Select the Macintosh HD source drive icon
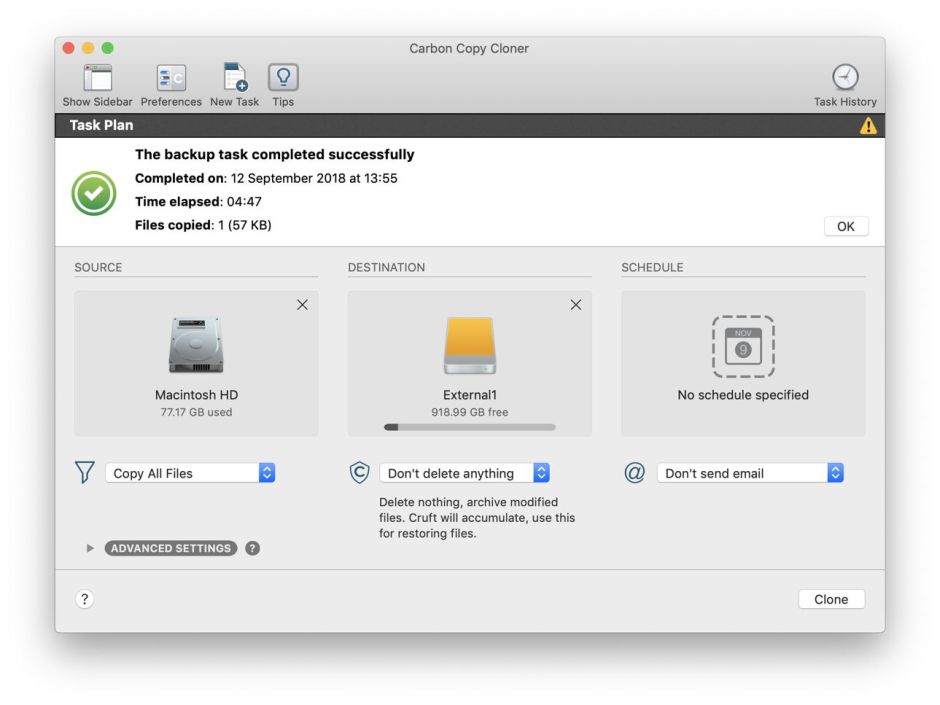940x705 pixels. tap(196, 346)
